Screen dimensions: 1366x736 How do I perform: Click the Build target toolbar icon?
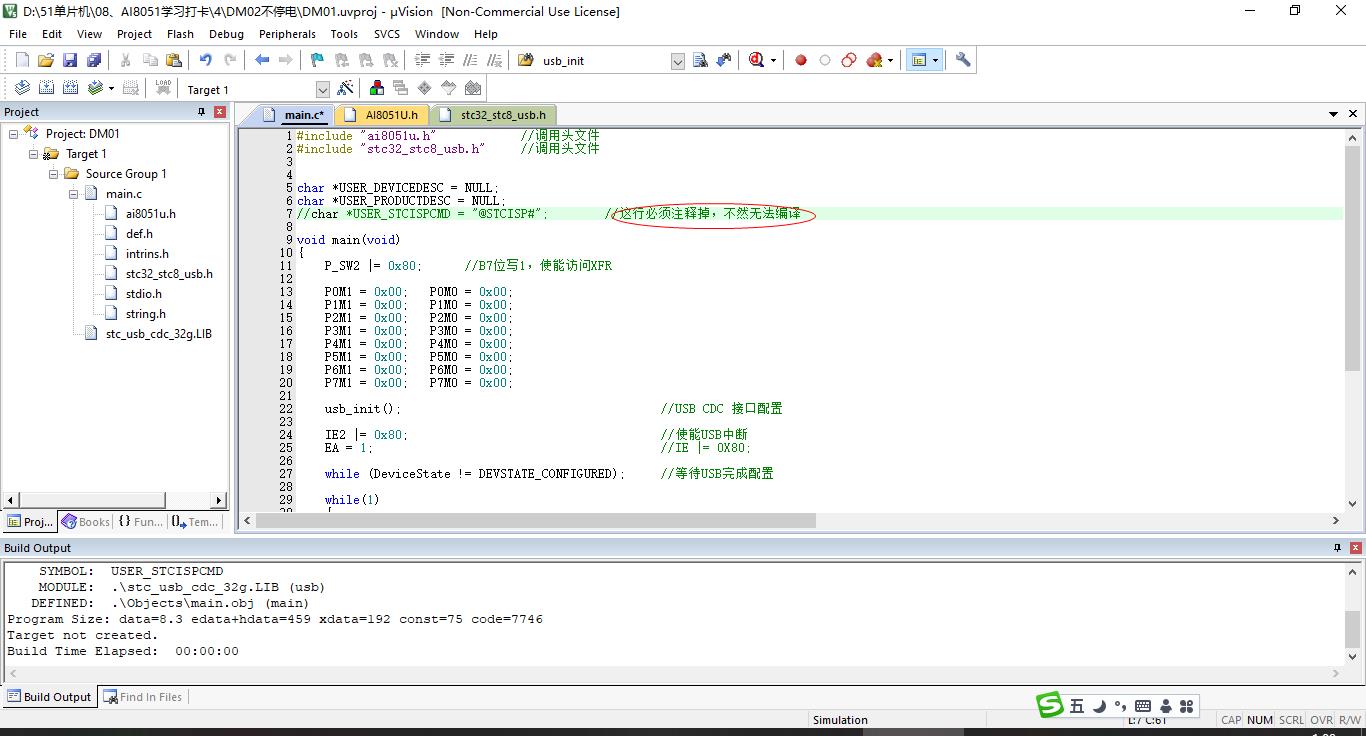47,89
